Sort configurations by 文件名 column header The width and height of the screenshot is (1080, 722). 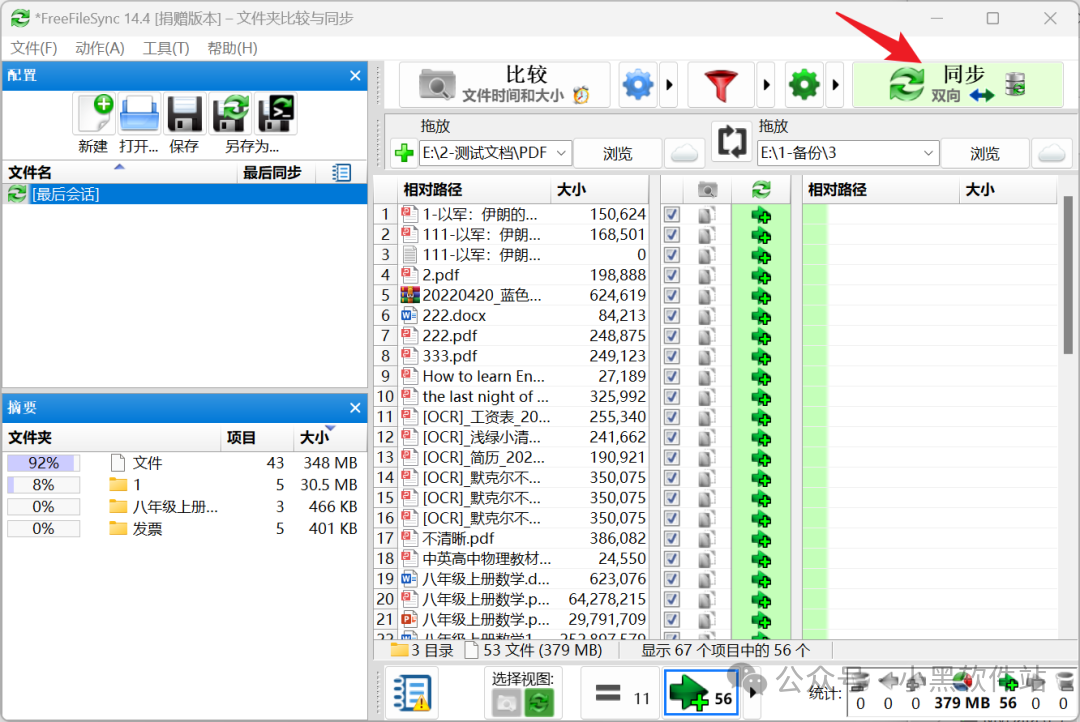(x=120, y=172)
